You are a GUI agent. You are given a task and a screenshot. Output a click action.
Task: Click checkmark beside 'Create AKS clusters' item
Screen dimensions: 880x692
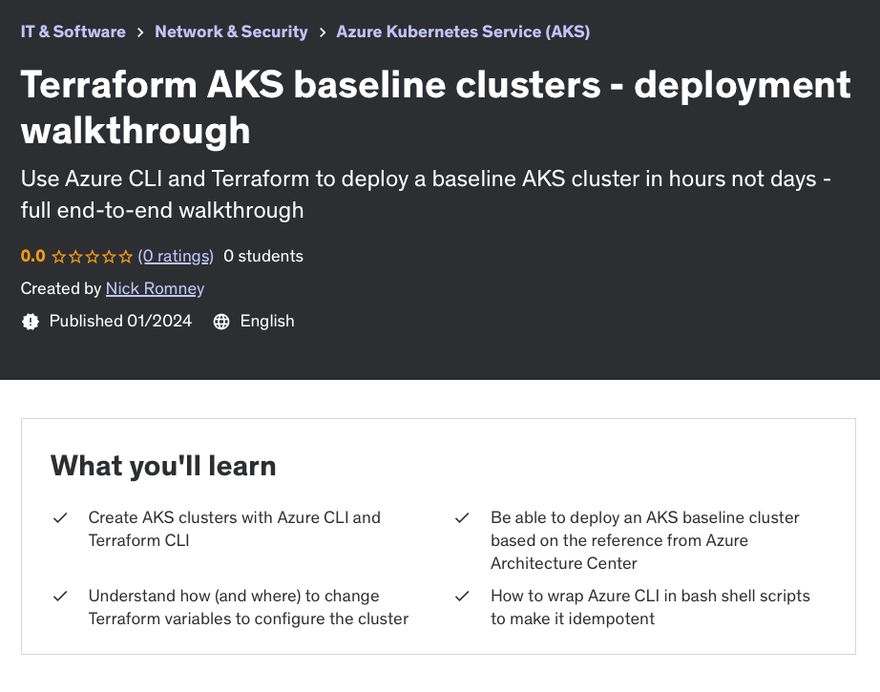[60, 518]
